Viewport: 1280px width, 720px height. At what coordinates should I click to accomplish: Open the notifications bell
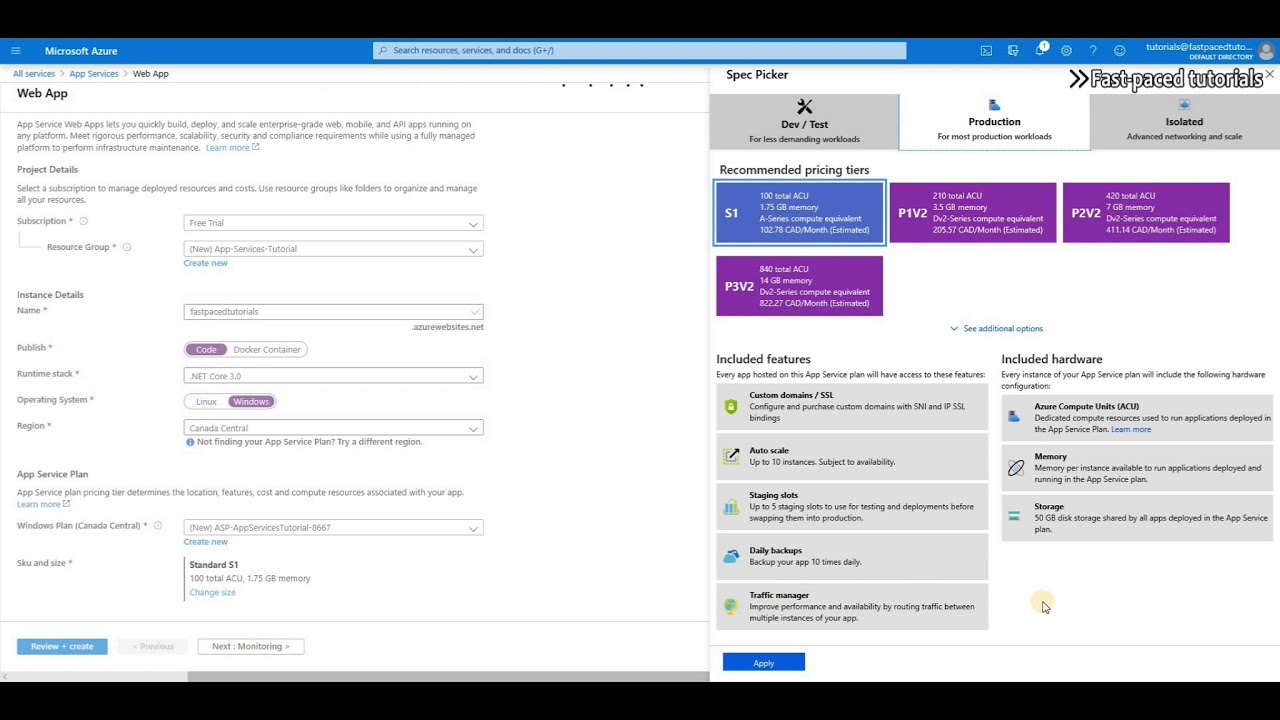1040,50
